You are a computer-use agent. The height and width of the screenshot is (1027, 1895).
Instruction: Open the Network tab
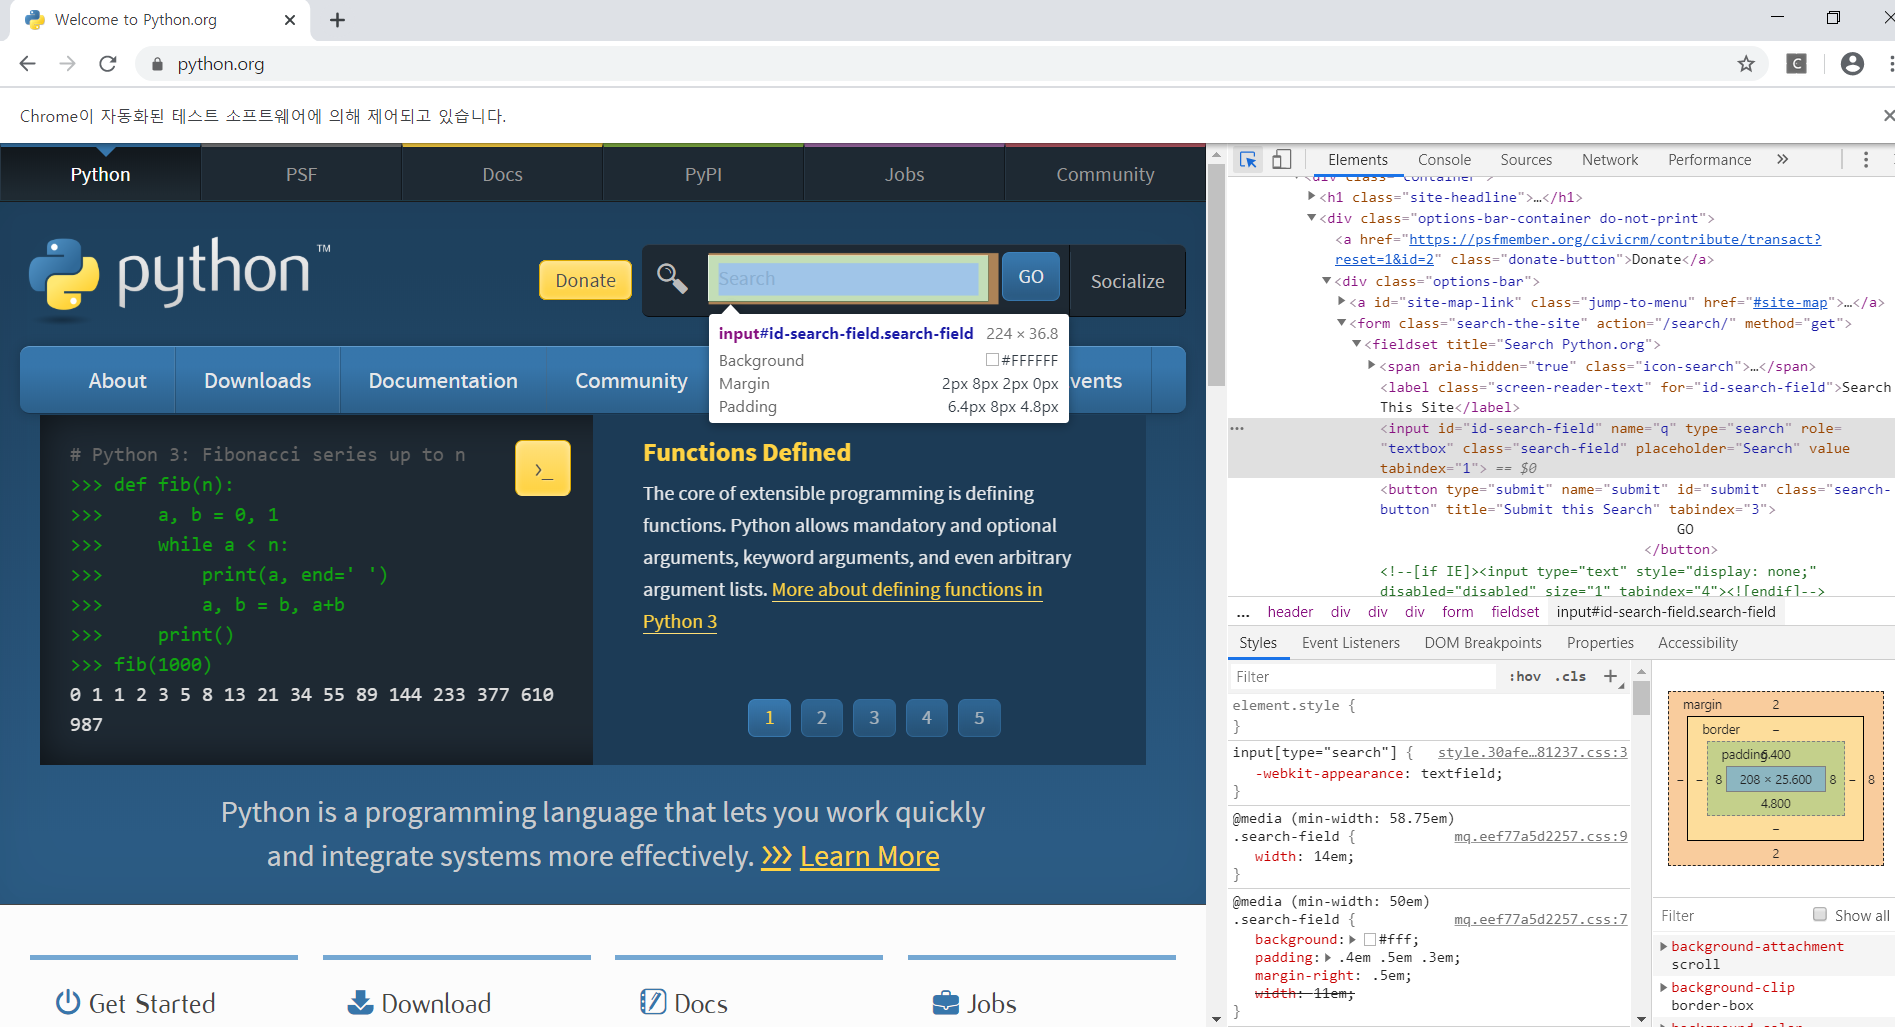1610,160
